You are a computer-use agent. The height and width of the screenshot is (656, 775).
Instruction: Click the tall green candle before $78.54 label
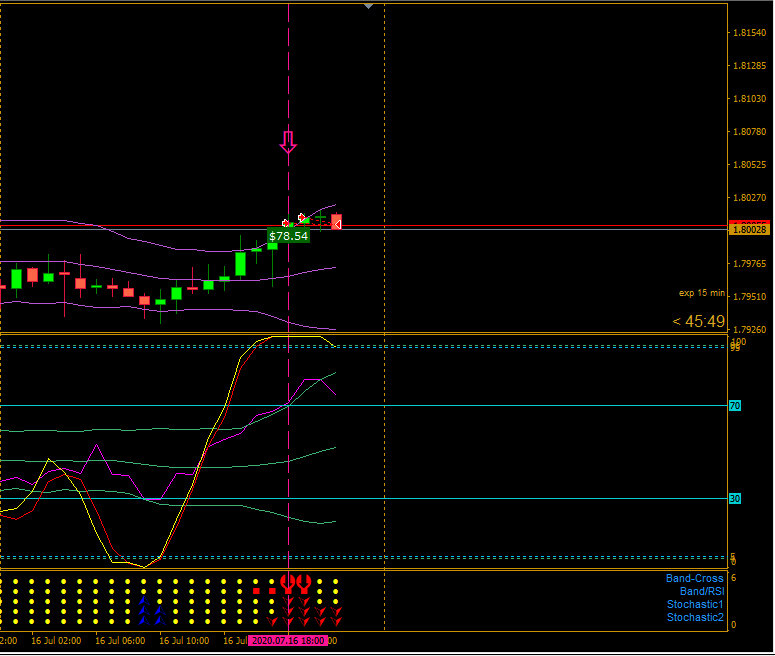pyautogui.click(x=240, y=263)
